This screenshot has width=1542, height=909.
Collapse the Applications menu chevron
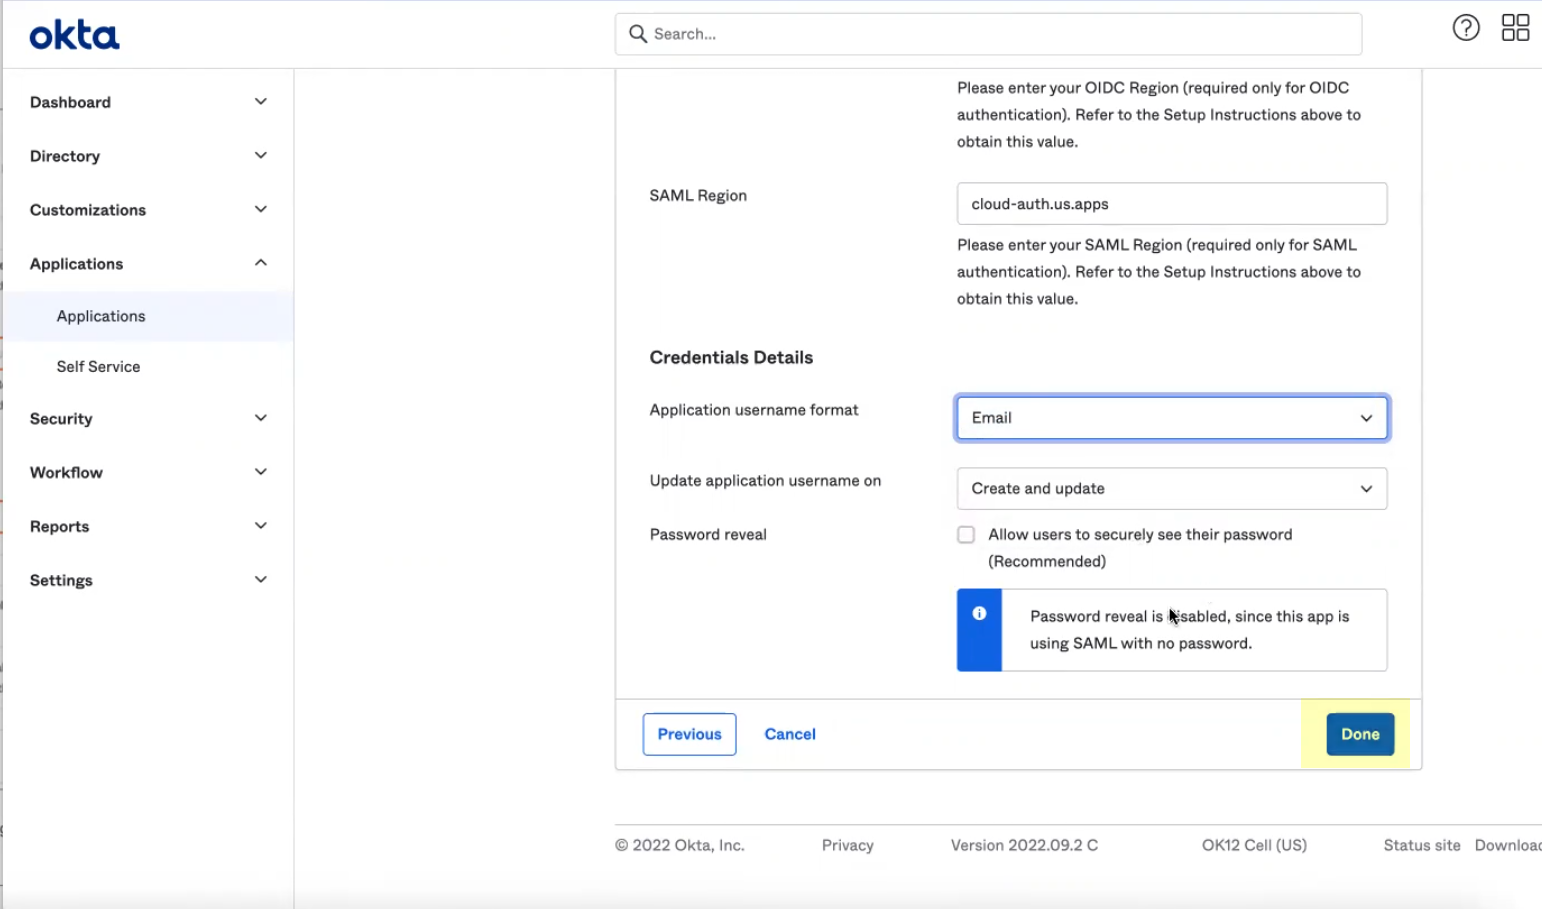261,263
